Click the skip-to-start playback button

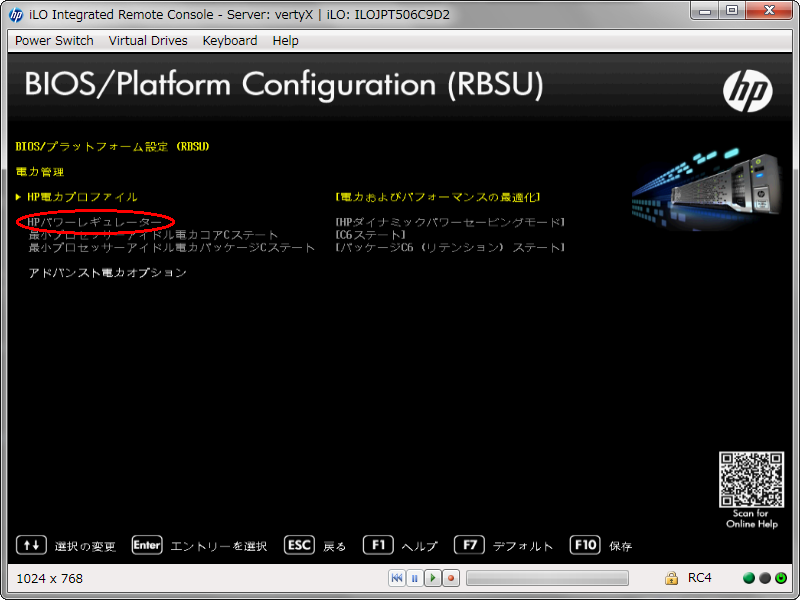[397, 578]
